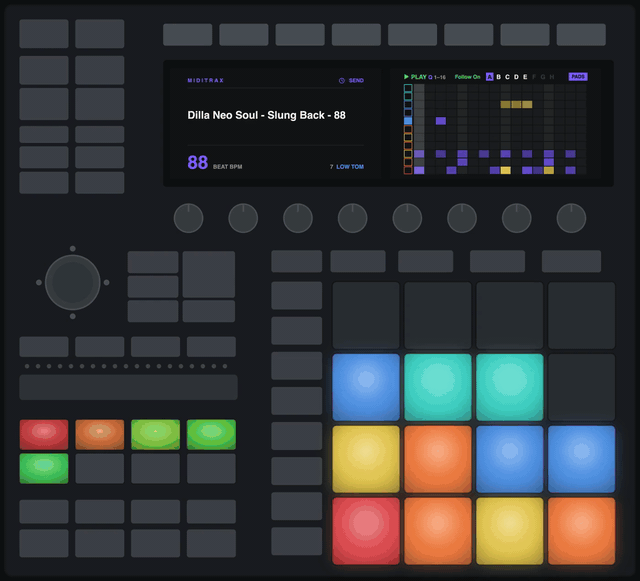Tap the dark unlit pad in second row
Screen dimensions: 640x581
point(581,387)
